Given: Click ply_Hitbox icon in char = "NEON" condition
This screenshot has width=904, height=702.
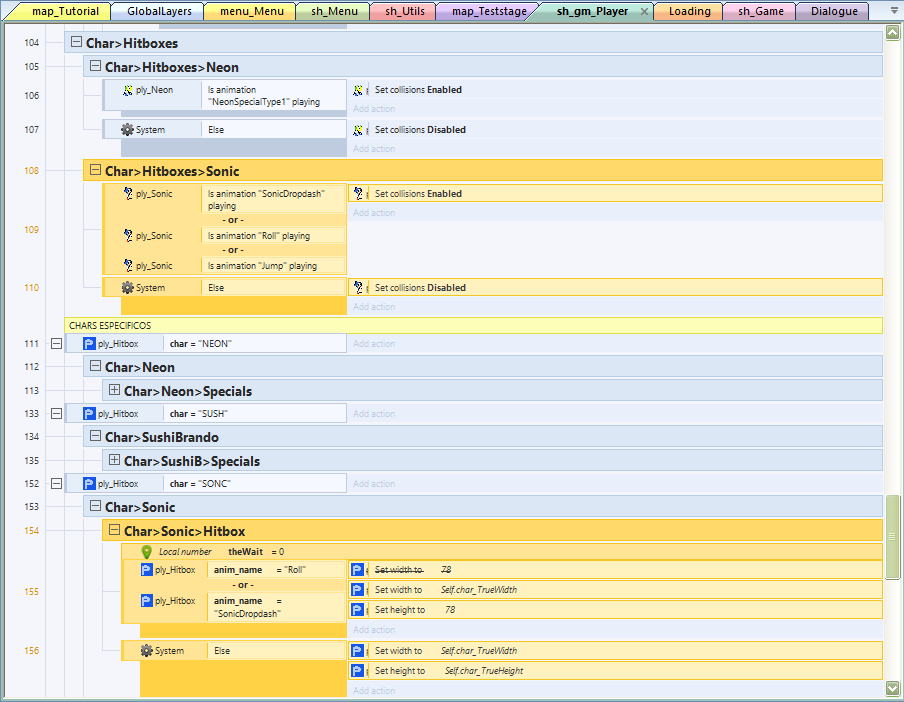Looking at the screenshot, I should coord(89,344).
